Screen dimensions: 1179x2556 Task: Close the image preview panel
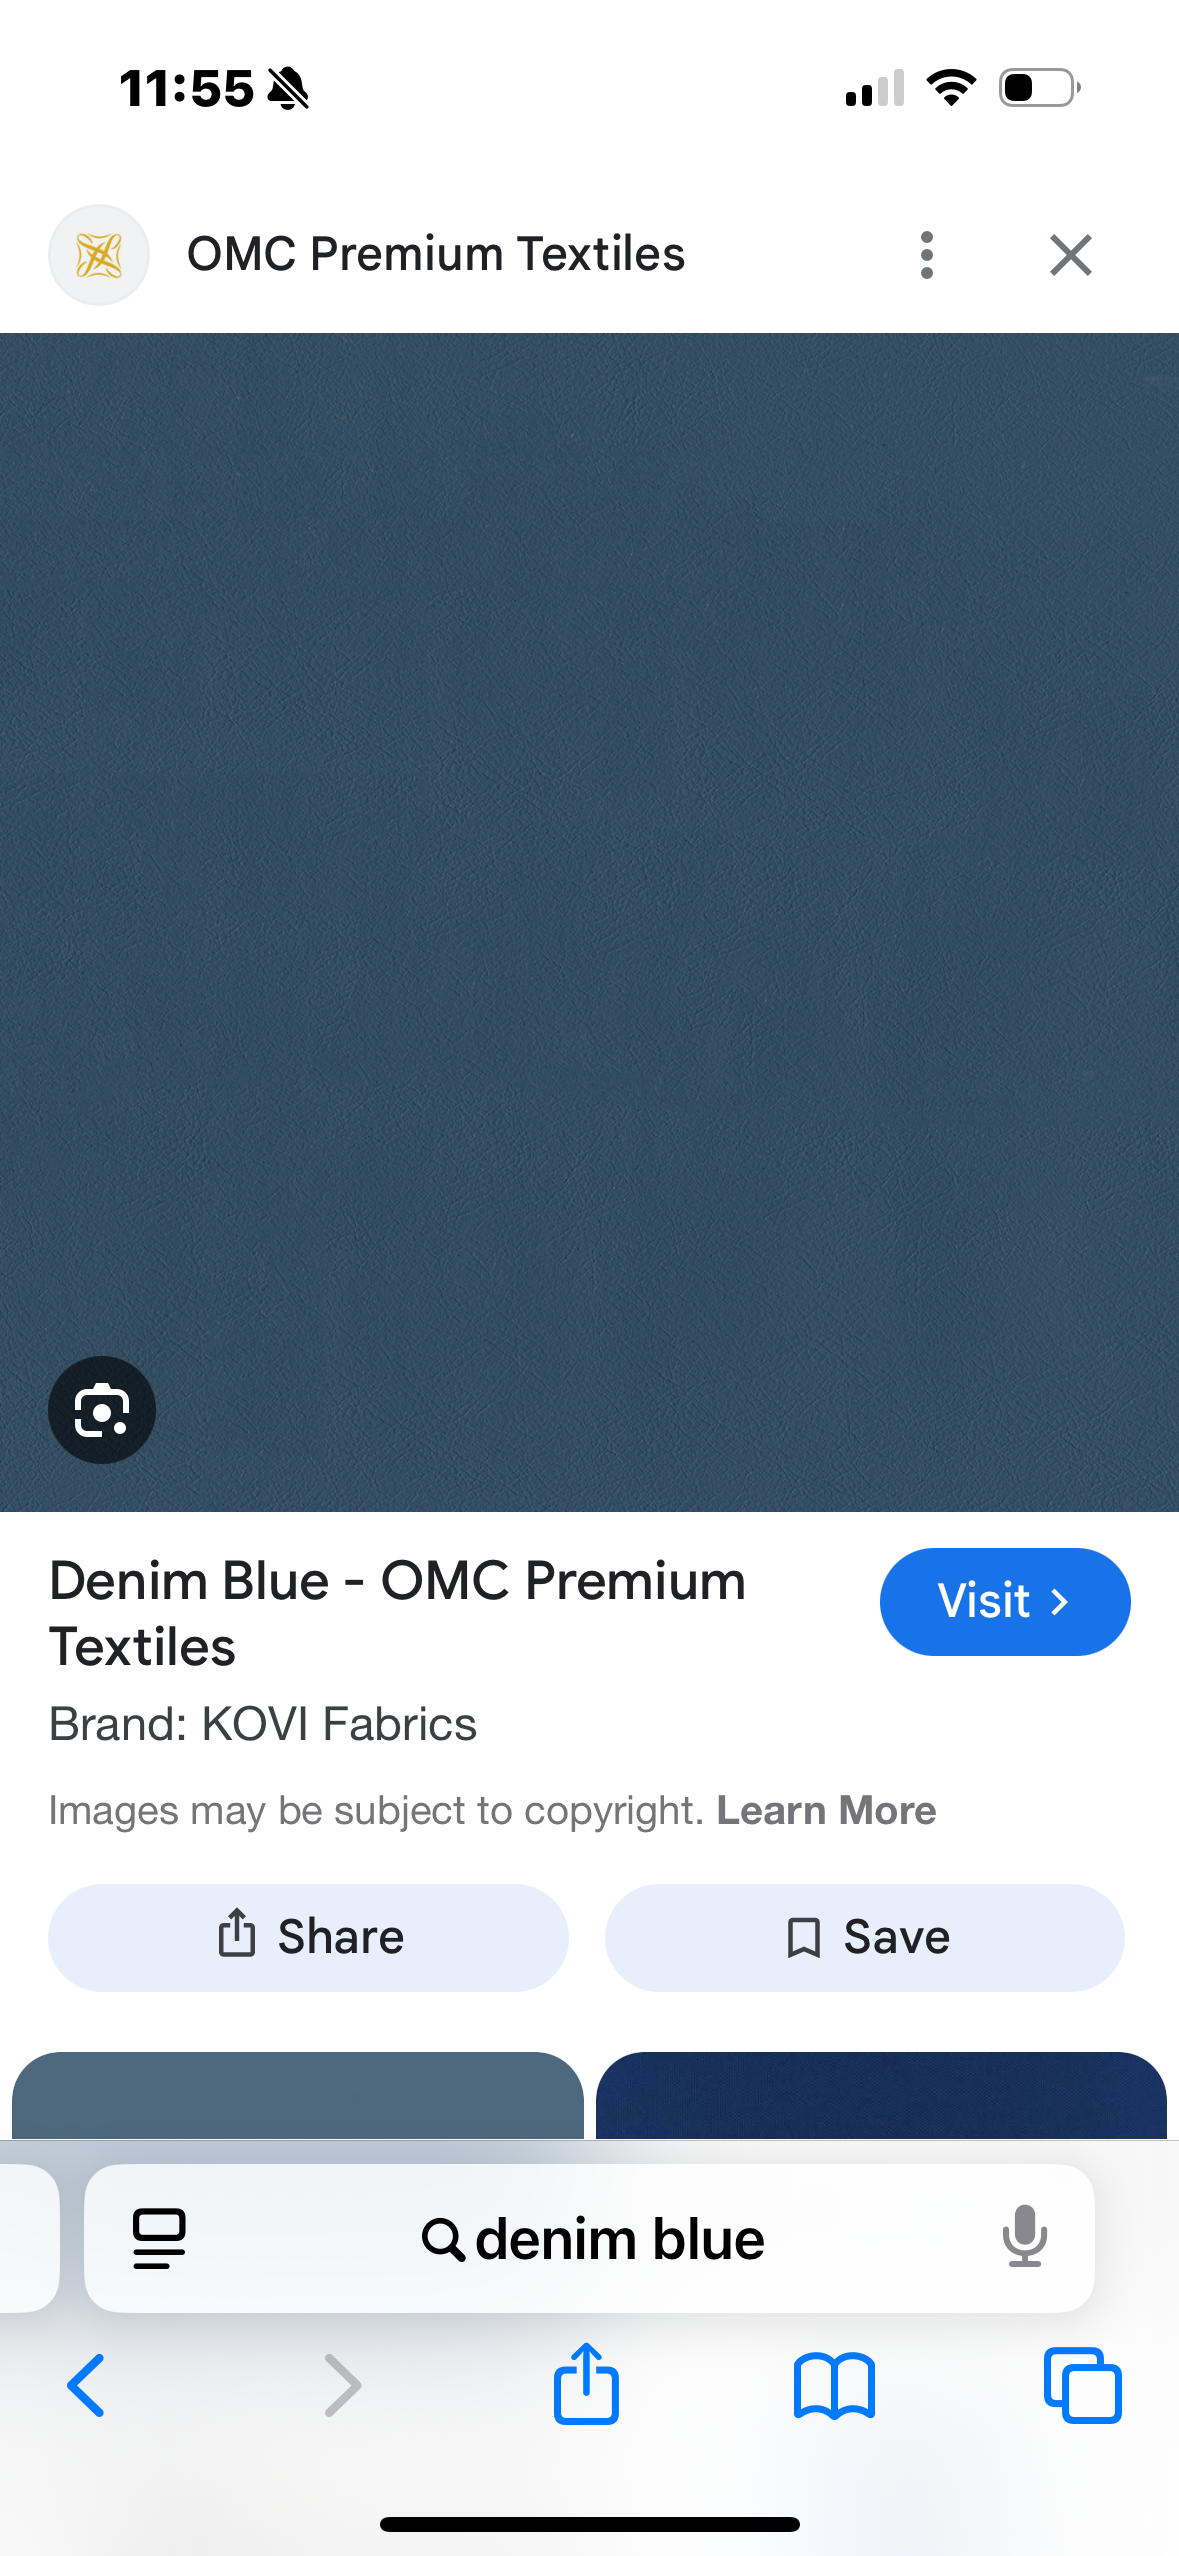click(x=1071, y=255)
